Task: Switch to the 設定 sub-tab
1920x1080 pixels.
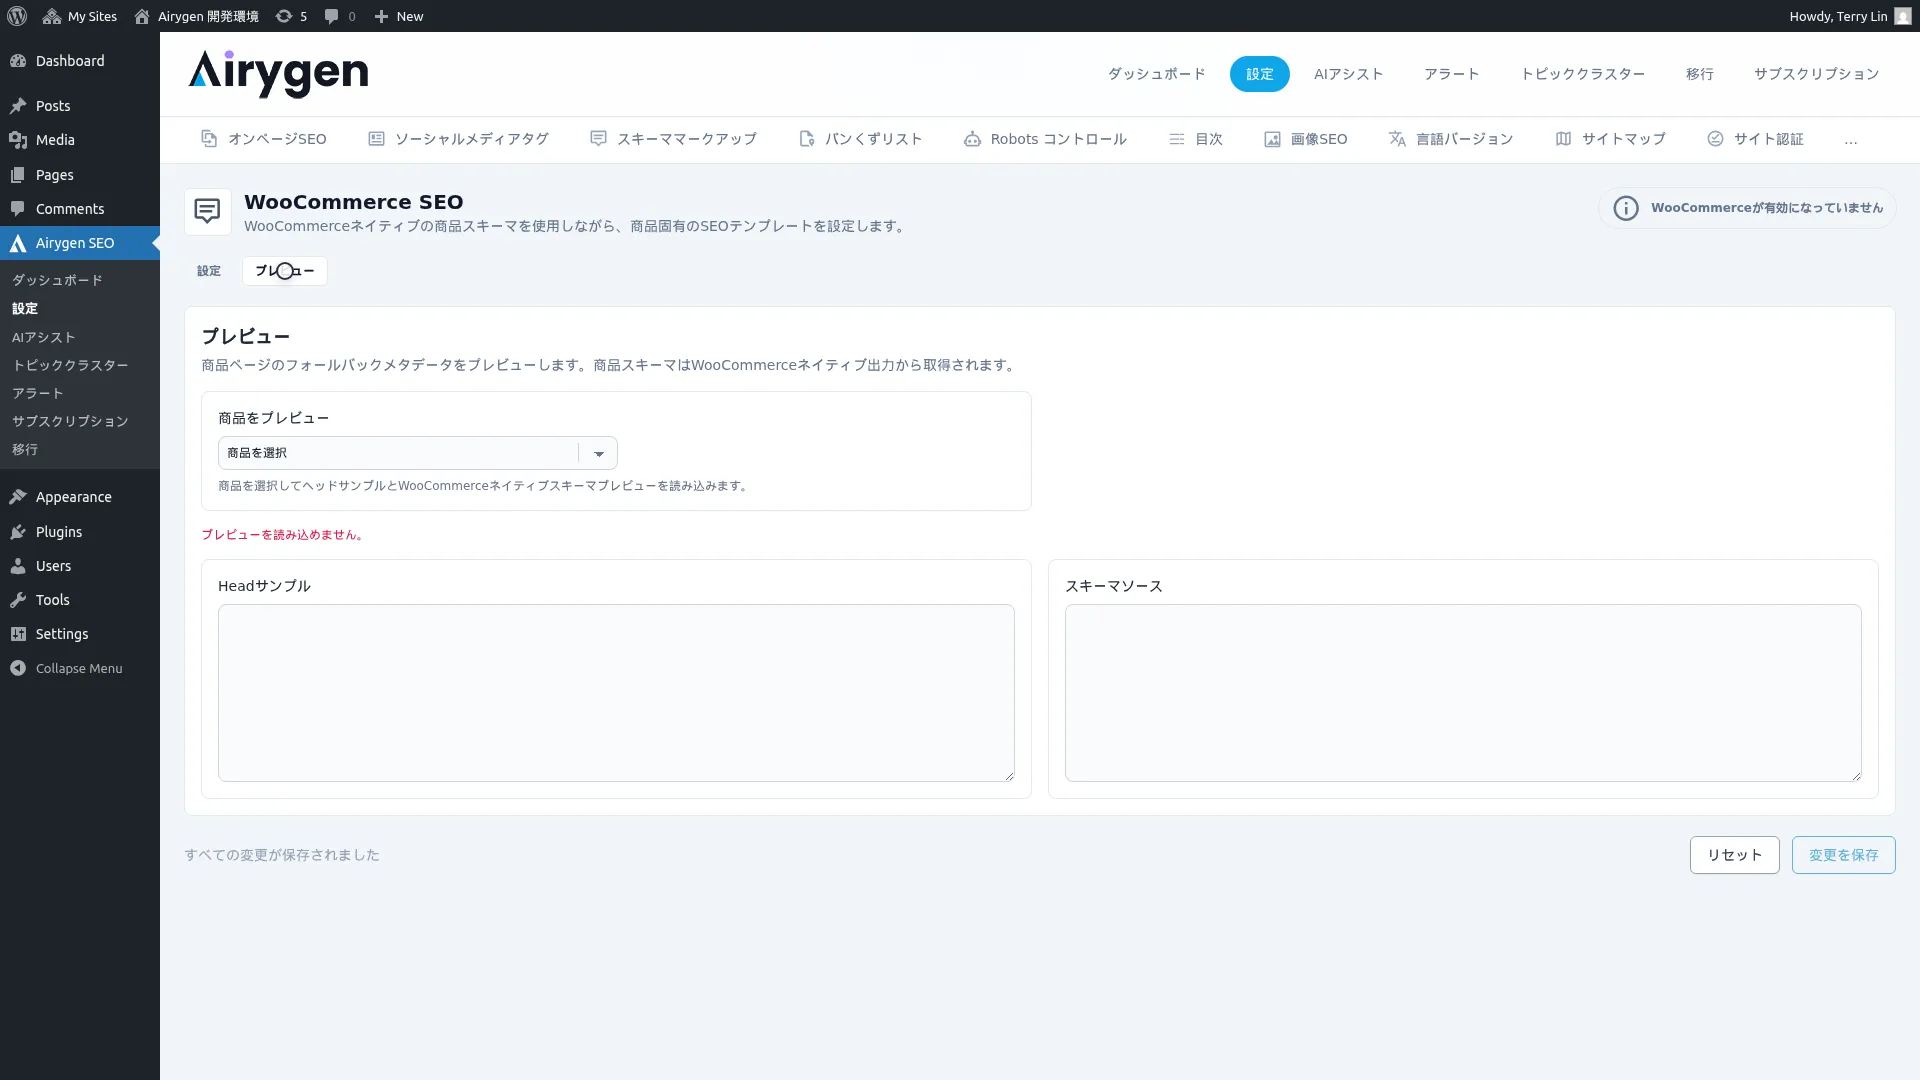Action: coord(208,271)
